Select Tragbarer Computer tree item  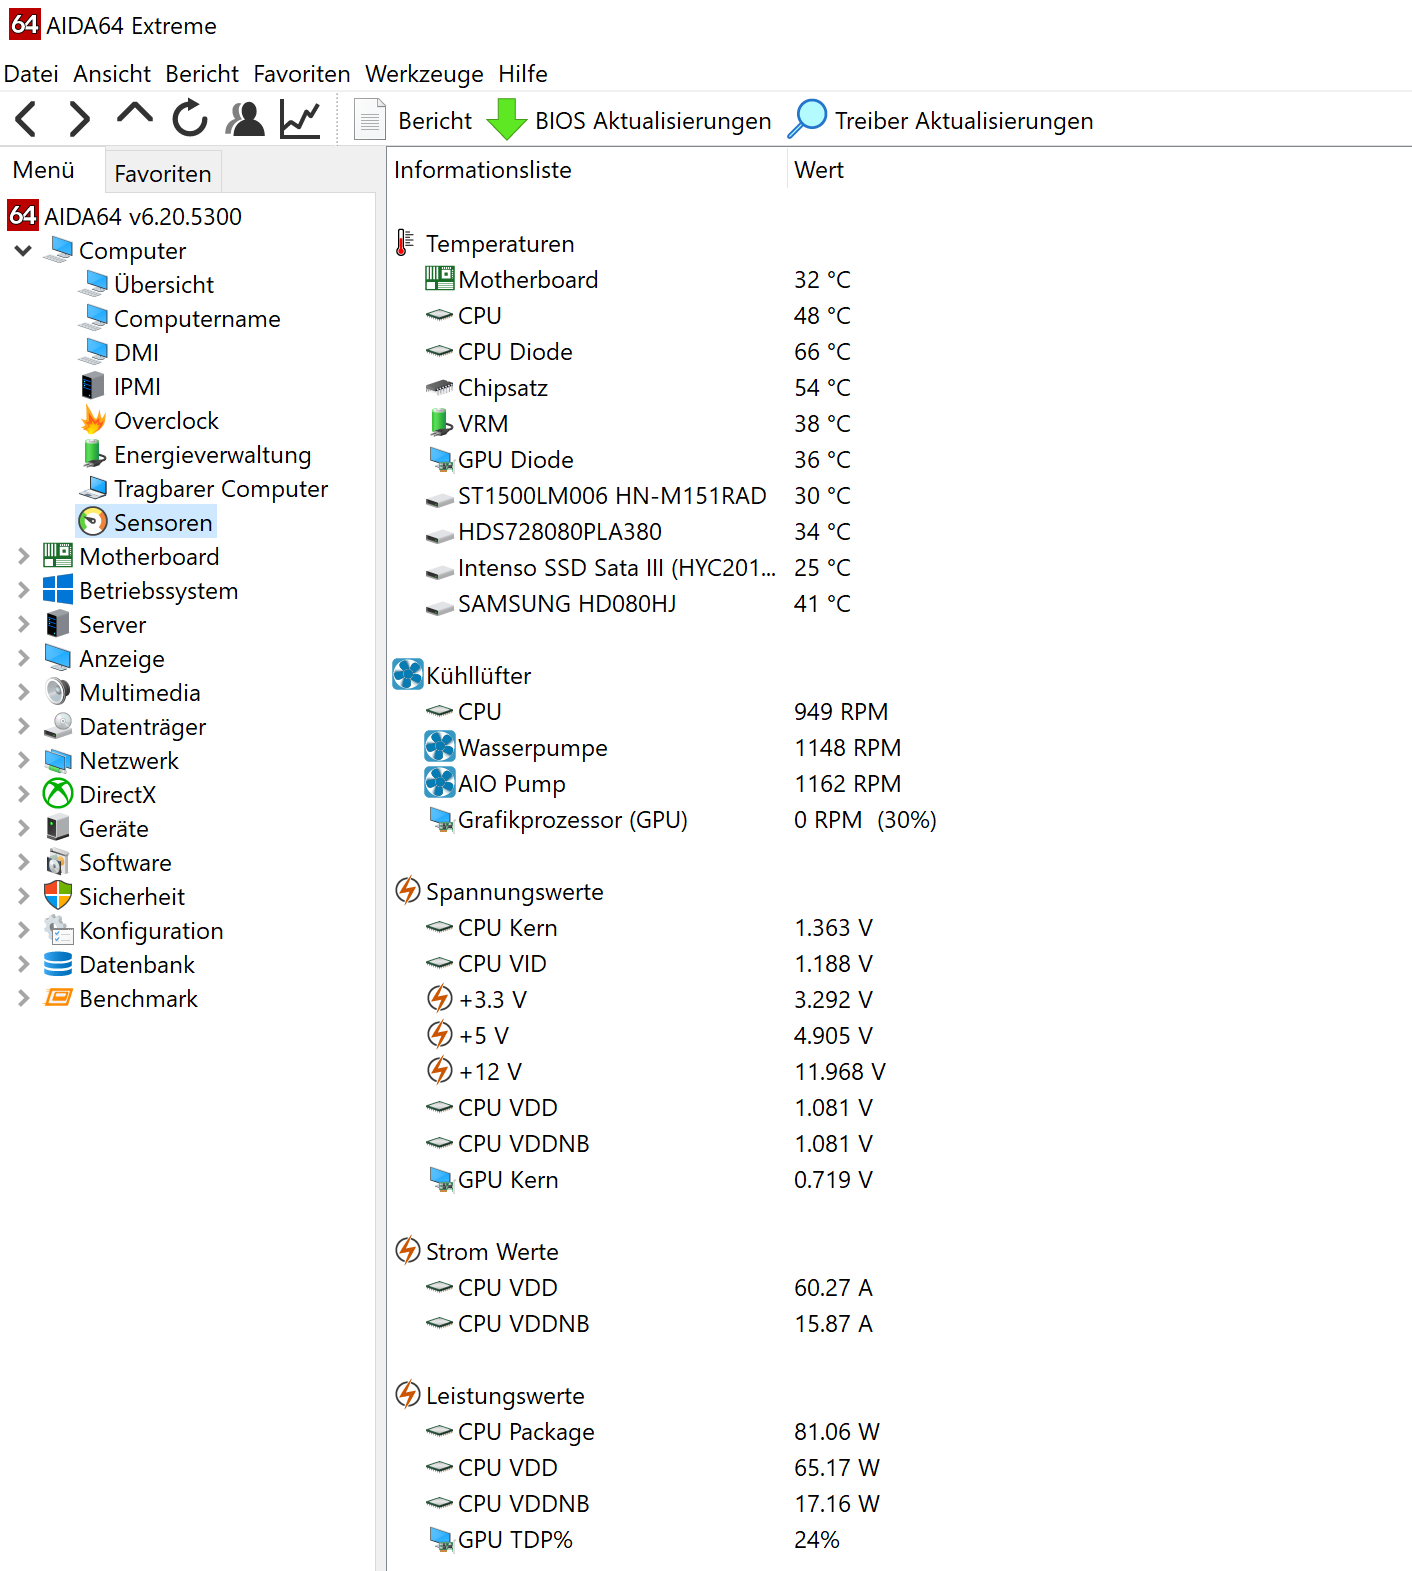[221, 489]
